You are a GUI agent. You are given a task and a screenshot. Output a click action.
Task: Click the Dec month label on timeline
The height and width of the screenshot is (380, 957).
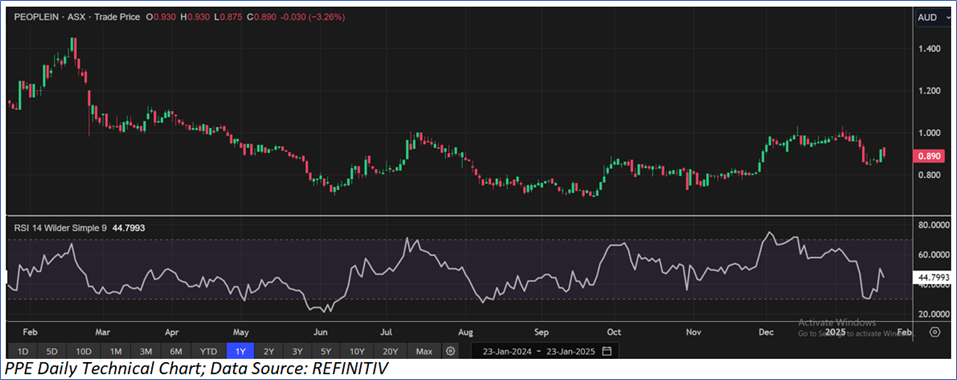766,332
